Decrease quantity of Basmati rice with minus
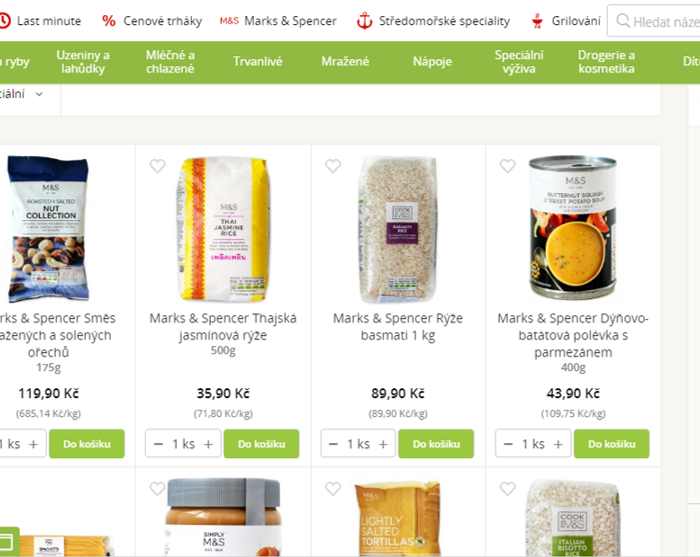The height and width of the screenshot is (557, 700). point(333,444)
